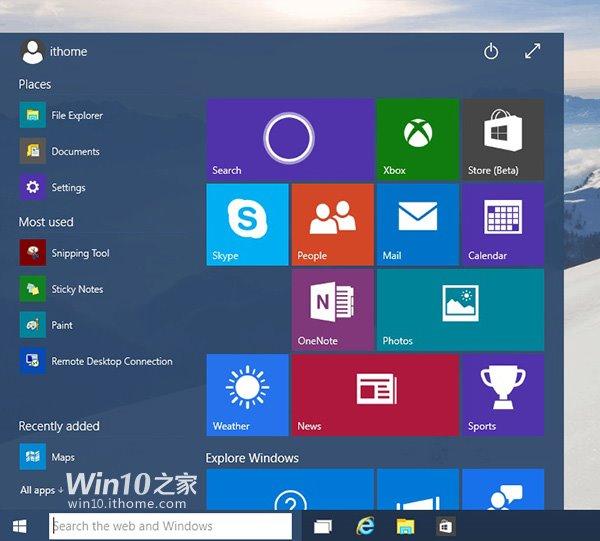This screenshot has width=600, height=541.
Task: Click the Windows Start button
Action: point(20,525)
